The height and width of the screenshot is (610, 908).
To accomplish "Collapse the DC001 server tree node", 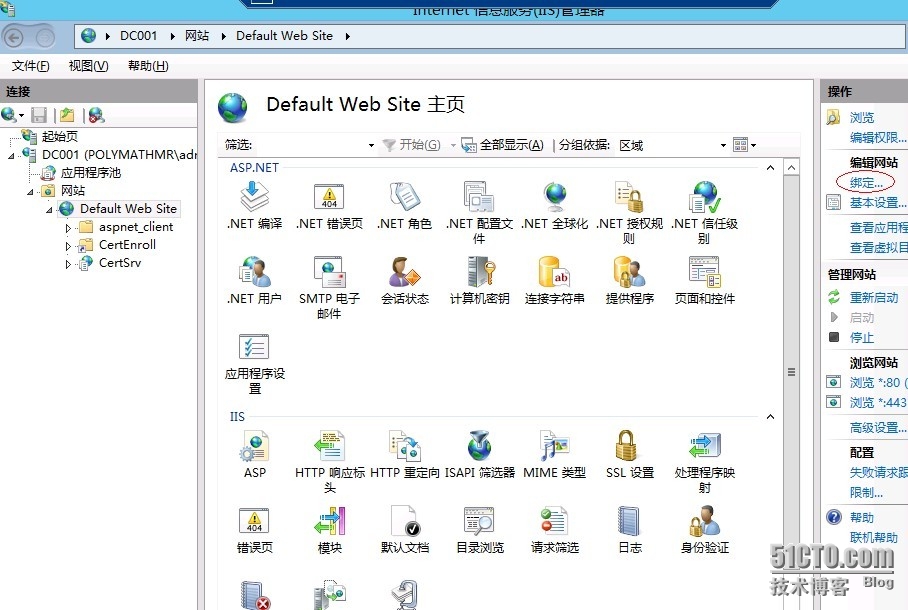I will (x=11, y=156).
